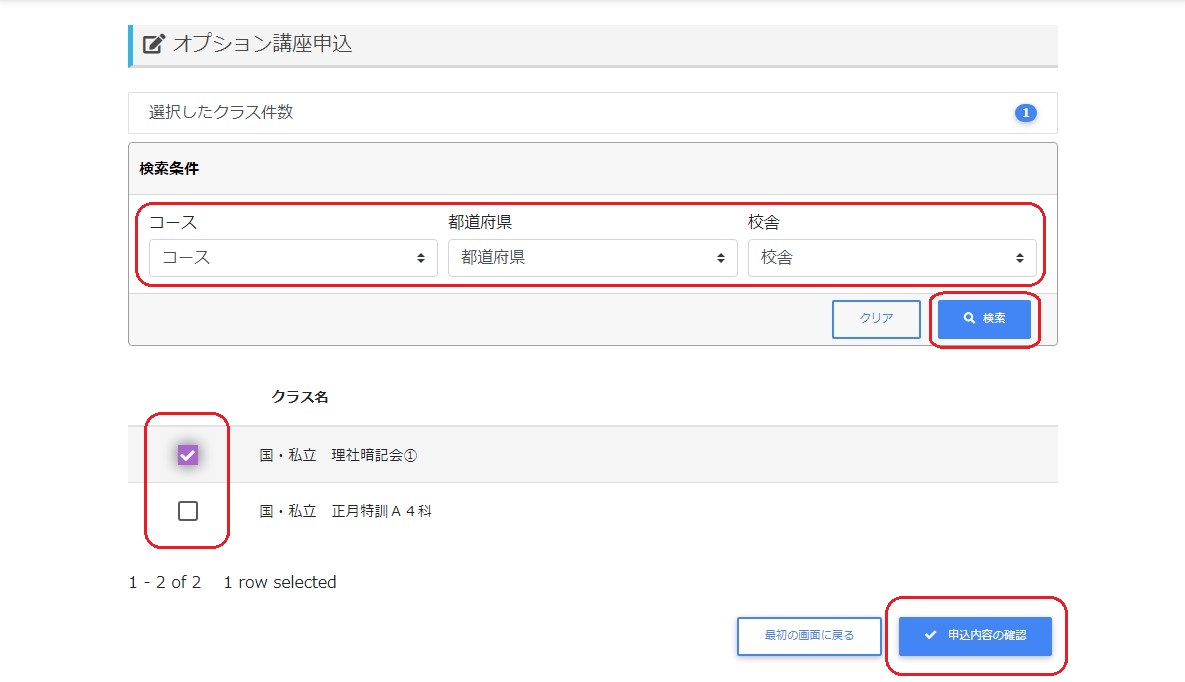The image size is (1185, 682).
Task: Click the blue selected-count badge showing 1
Action: (1025, 113)
